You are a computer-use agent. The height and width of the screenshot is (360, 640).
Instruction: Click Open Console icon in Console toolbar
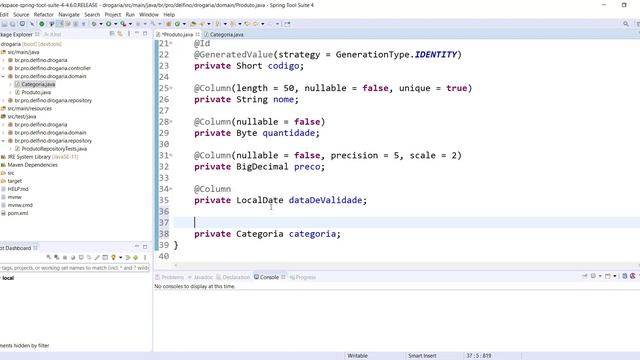point(608,276)
